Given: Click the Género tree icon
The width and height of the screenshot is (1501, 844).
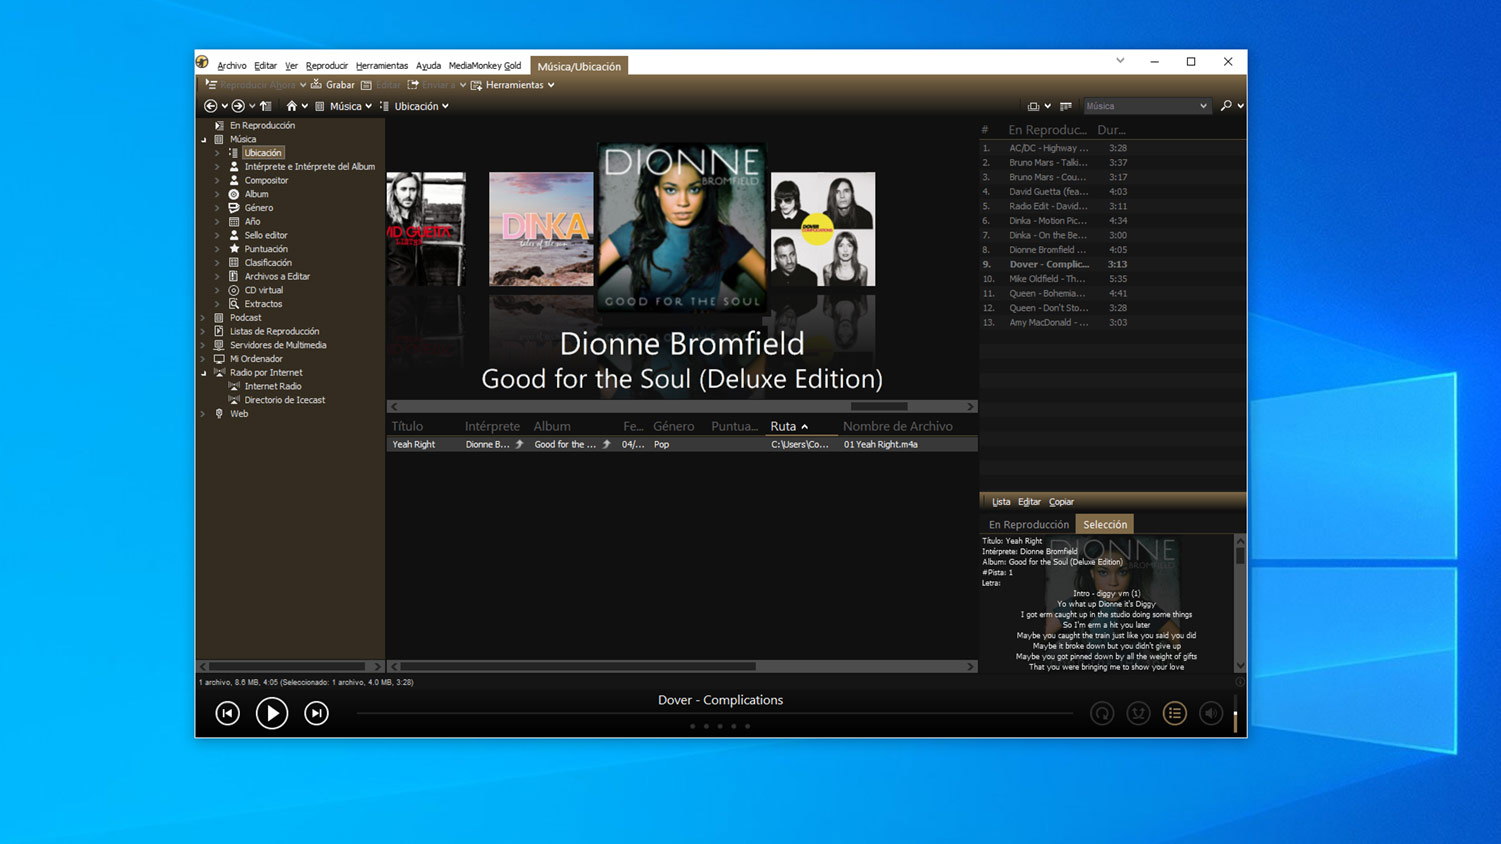Looking at the screenshot, I should click(x=234, y=208).
